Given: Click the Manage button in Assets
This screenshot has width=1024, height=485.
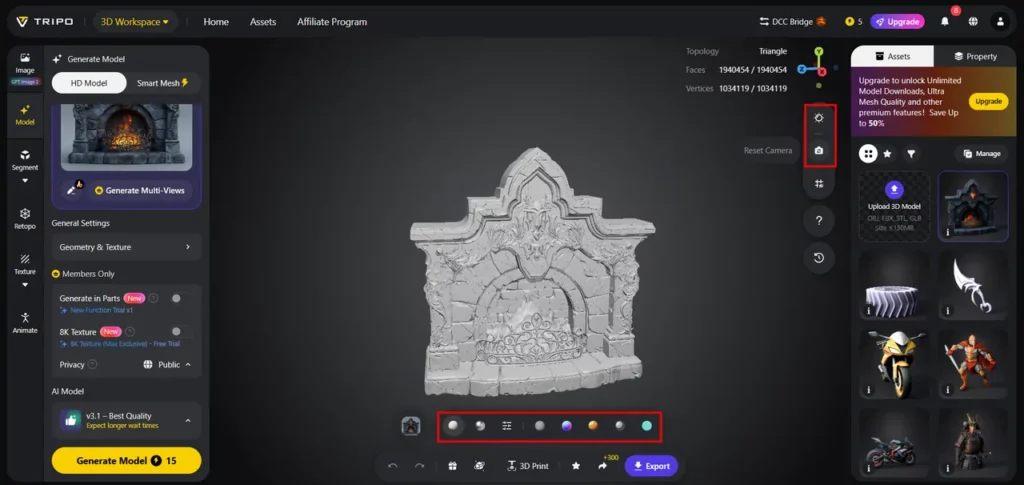Looking at the screenshot, I should tap(981, 154).
